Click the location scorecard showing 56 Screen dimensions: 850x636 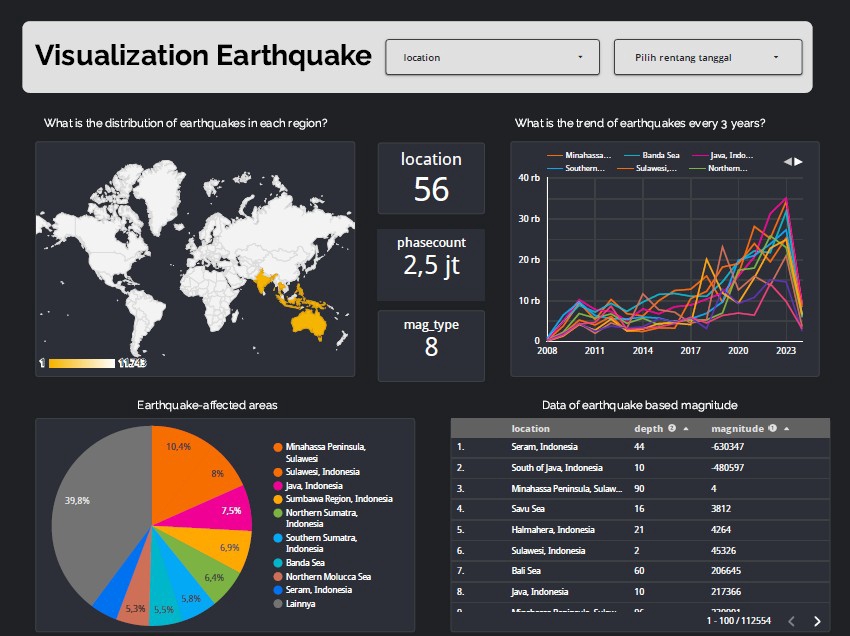pyautogui.click(x=431, y=178)
